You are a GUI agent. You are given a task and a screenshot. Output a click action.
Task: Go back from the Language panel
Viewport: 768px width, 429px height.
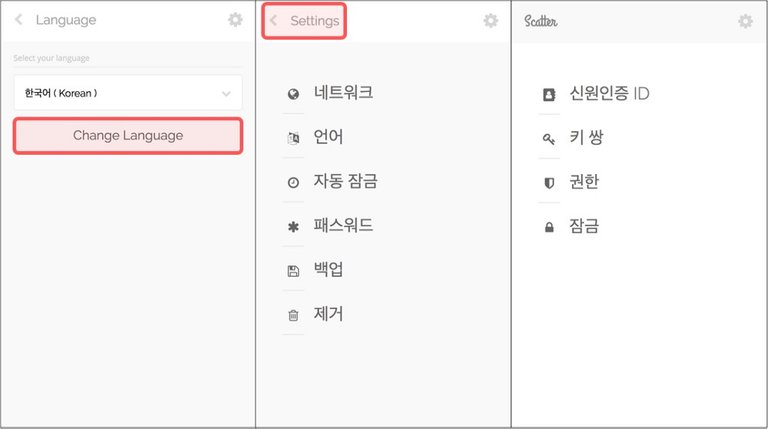tap(19, 20)
